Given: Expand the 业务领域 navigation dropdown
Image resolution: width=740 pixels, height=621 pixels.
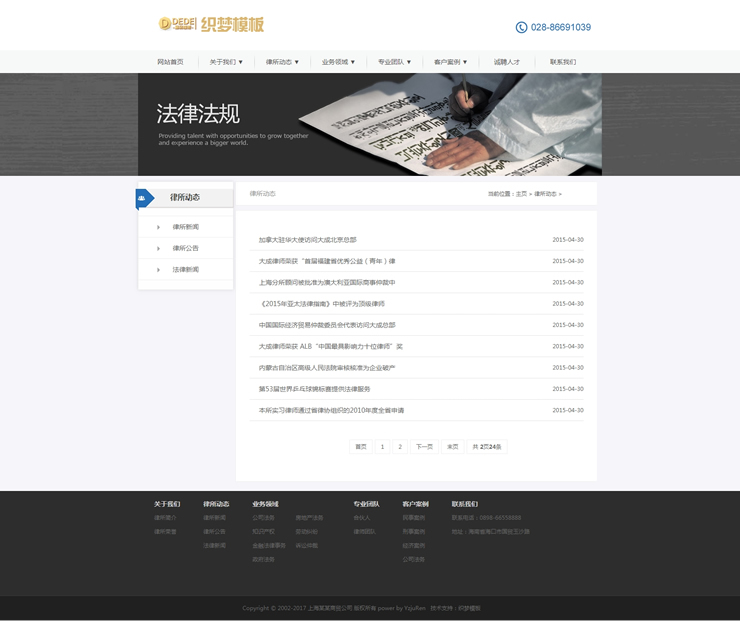Looking at the screenshot, I should 338,62.
